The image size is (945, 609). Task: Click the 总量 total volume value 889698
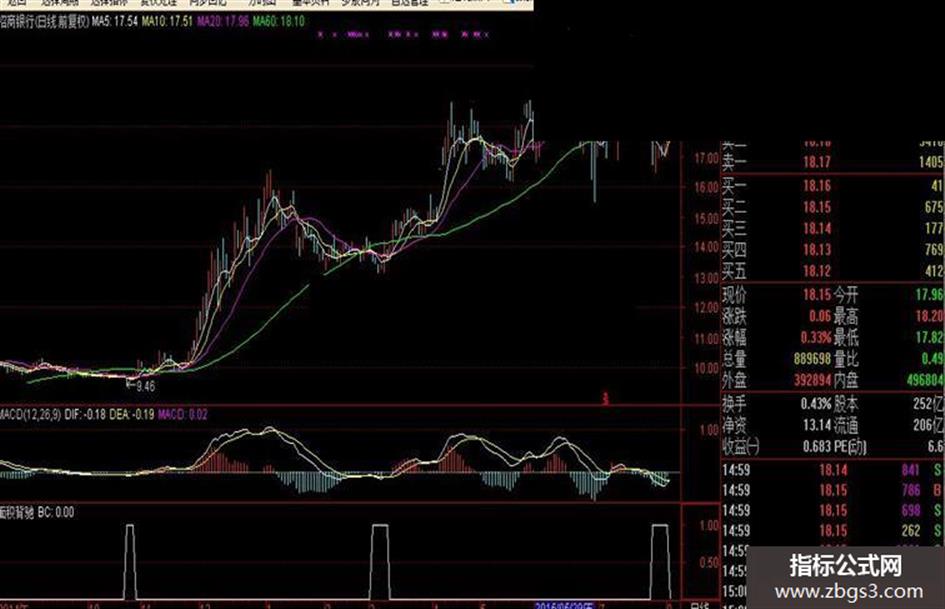point(812,359)
